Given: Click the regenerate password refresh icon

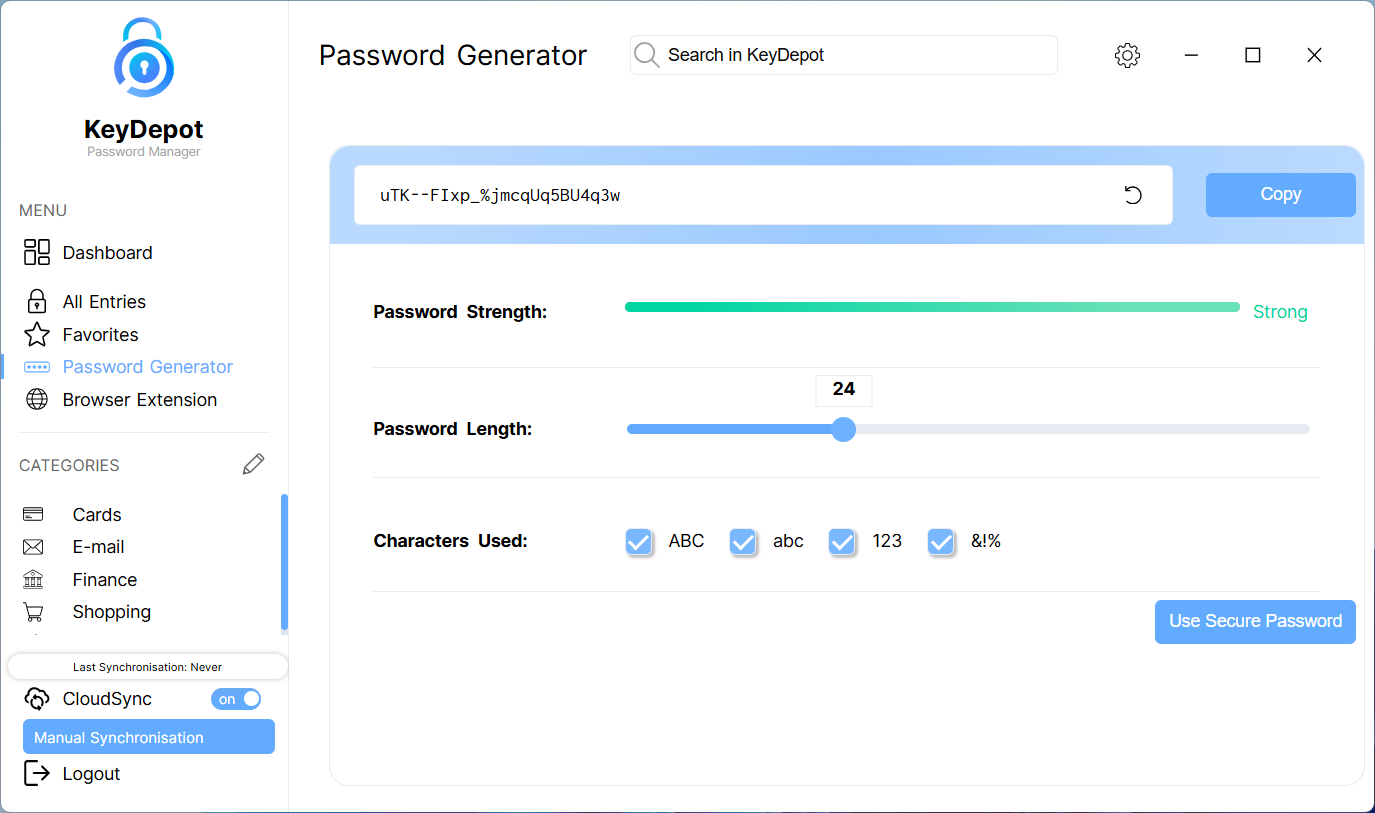Looking at the screenshot, I should tap(1133, 195).
